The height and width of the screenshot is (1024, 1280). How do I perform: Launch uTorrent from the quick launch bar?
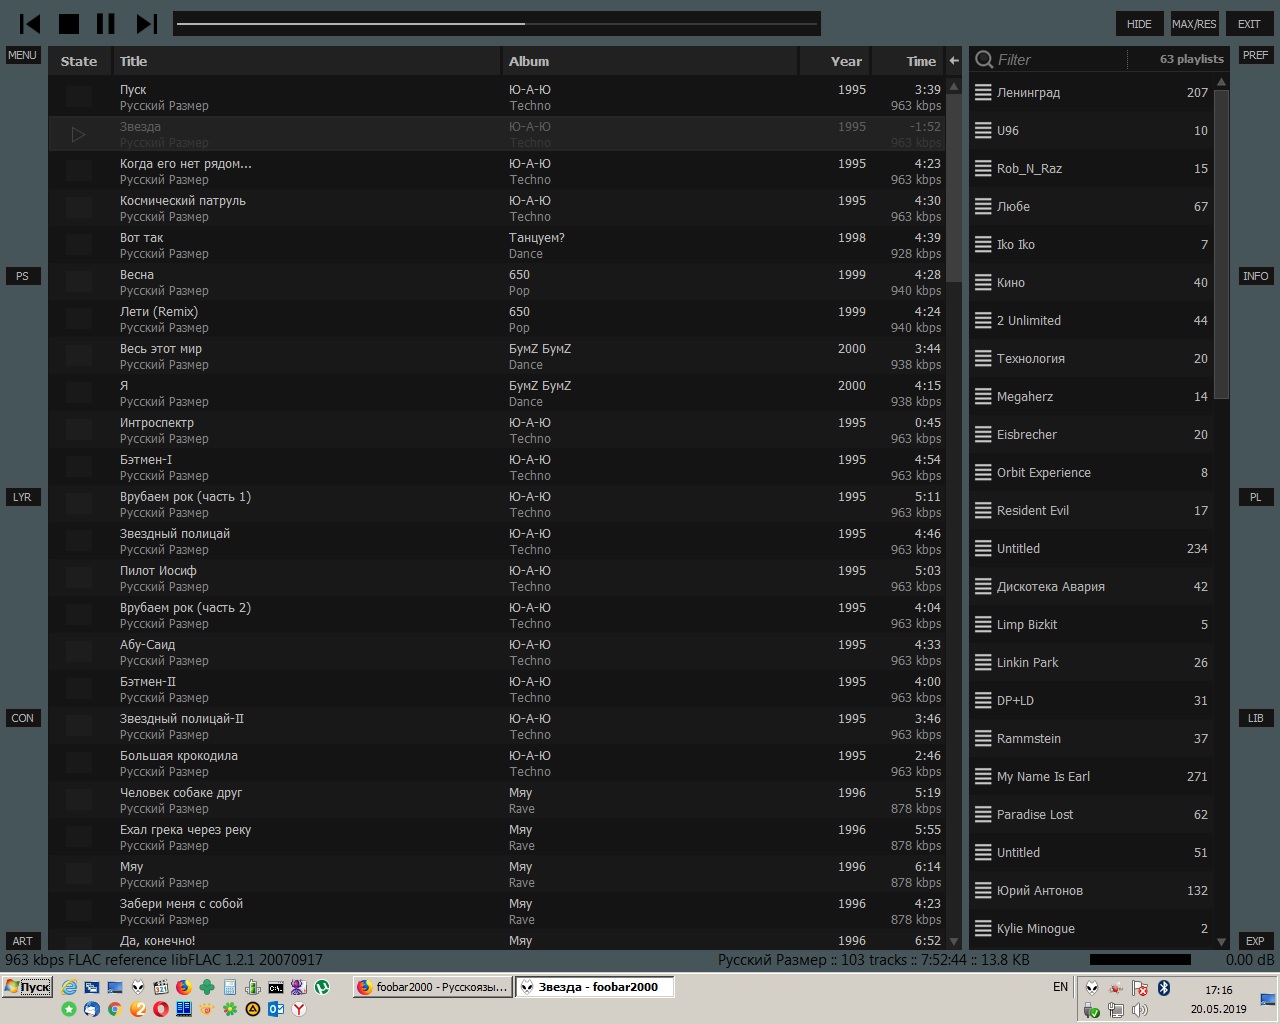coord(323,987)
